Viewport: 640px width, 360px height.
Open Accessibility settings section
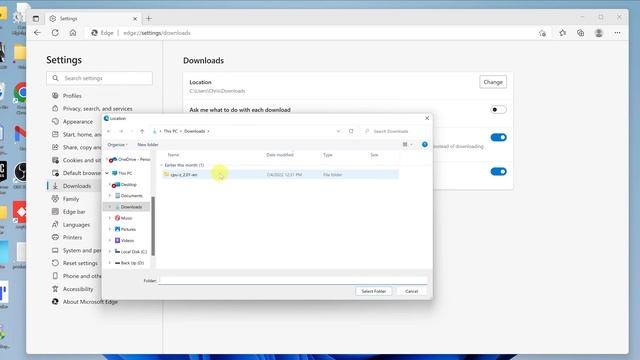coord(78,289)
